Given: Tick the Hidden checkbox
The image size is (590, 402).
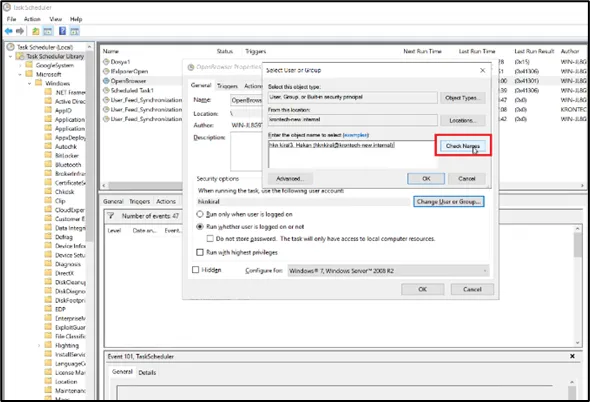Looking at the screenshot, I should (x=195, y=270).
